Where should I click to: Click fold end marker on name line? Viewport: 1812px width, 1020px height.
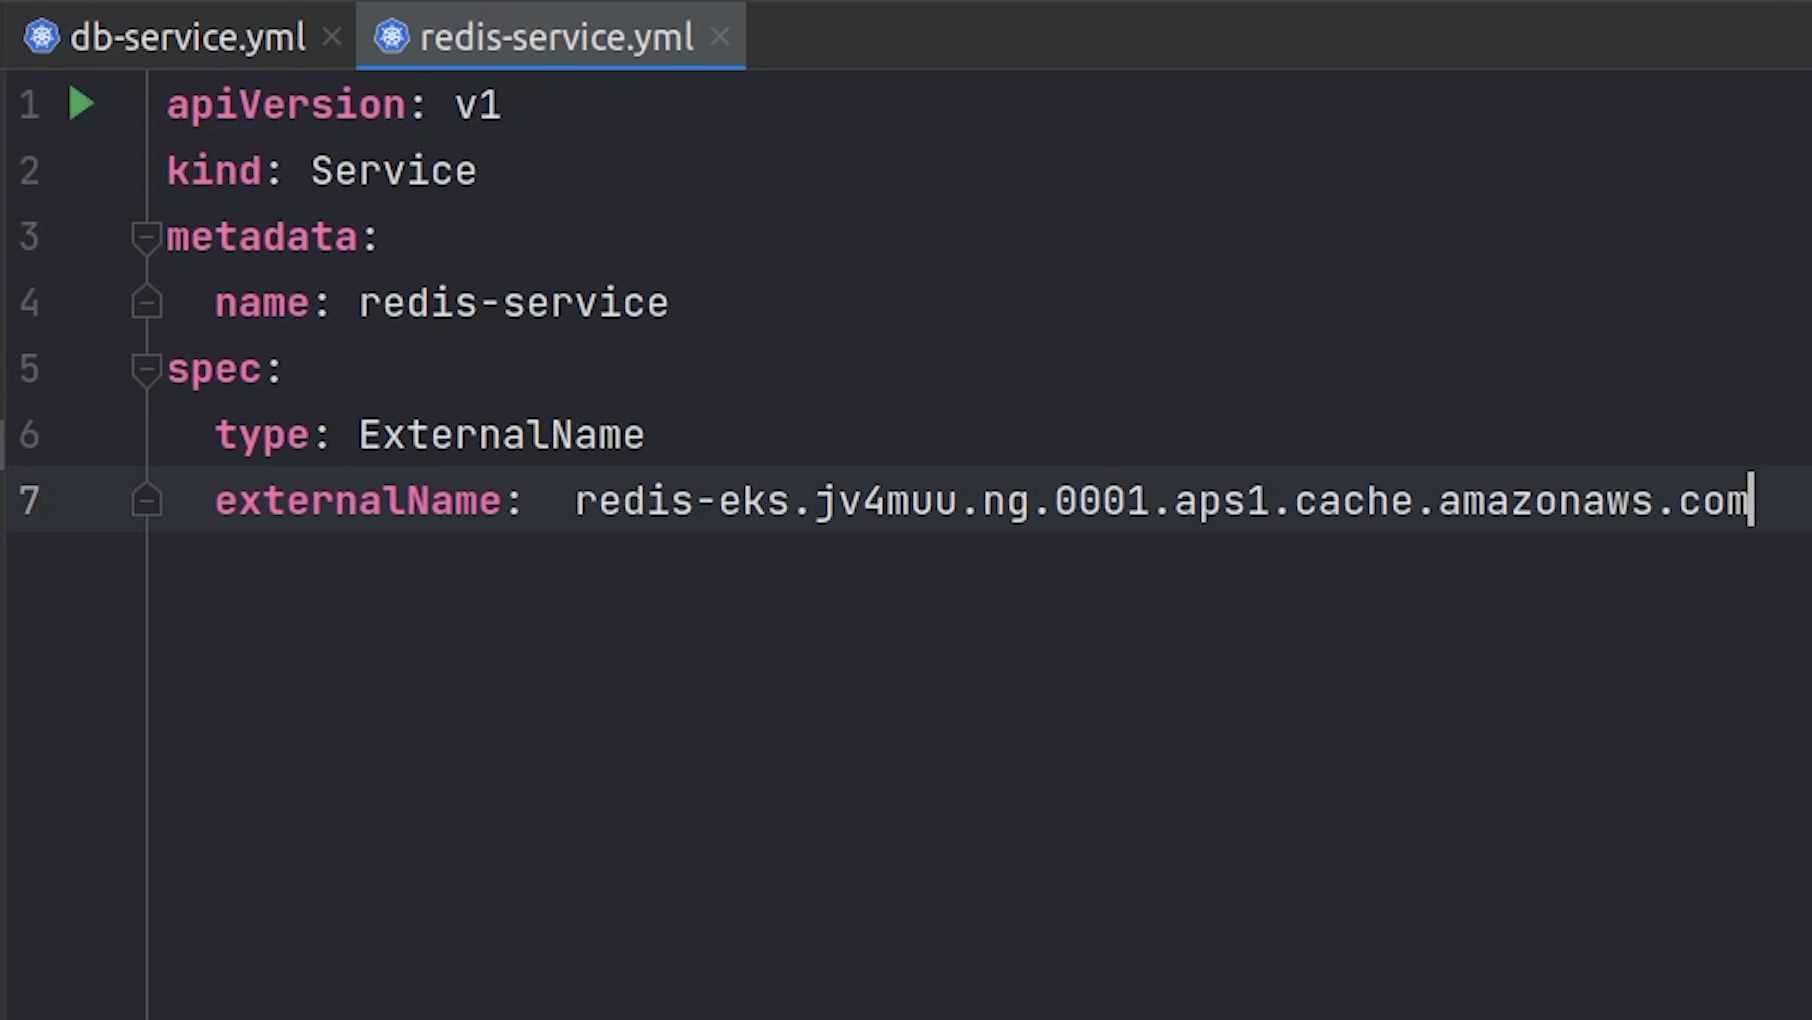click(x=146, y=303)
